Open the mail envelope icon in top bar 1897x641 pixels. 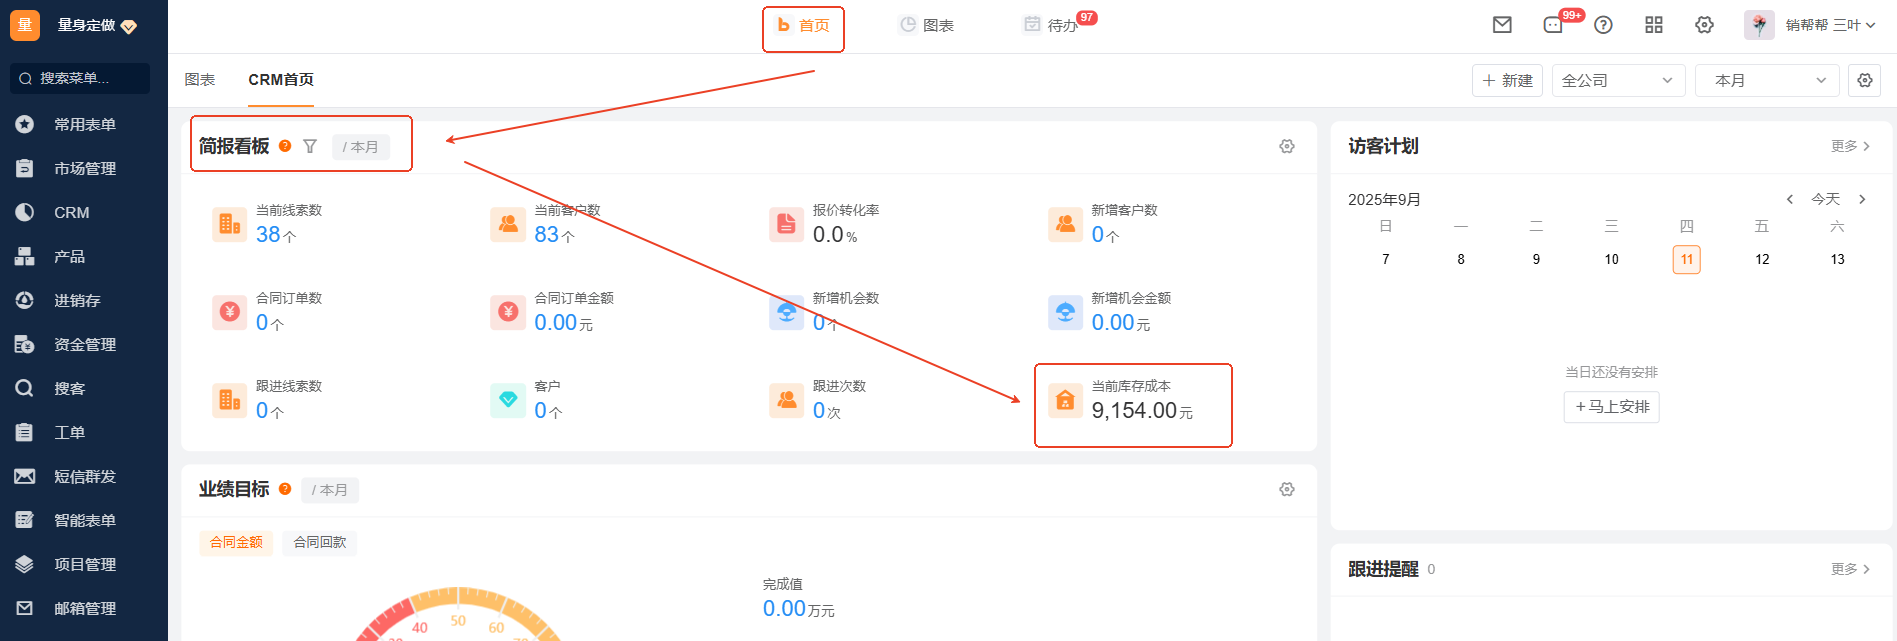coord(1502,25)
